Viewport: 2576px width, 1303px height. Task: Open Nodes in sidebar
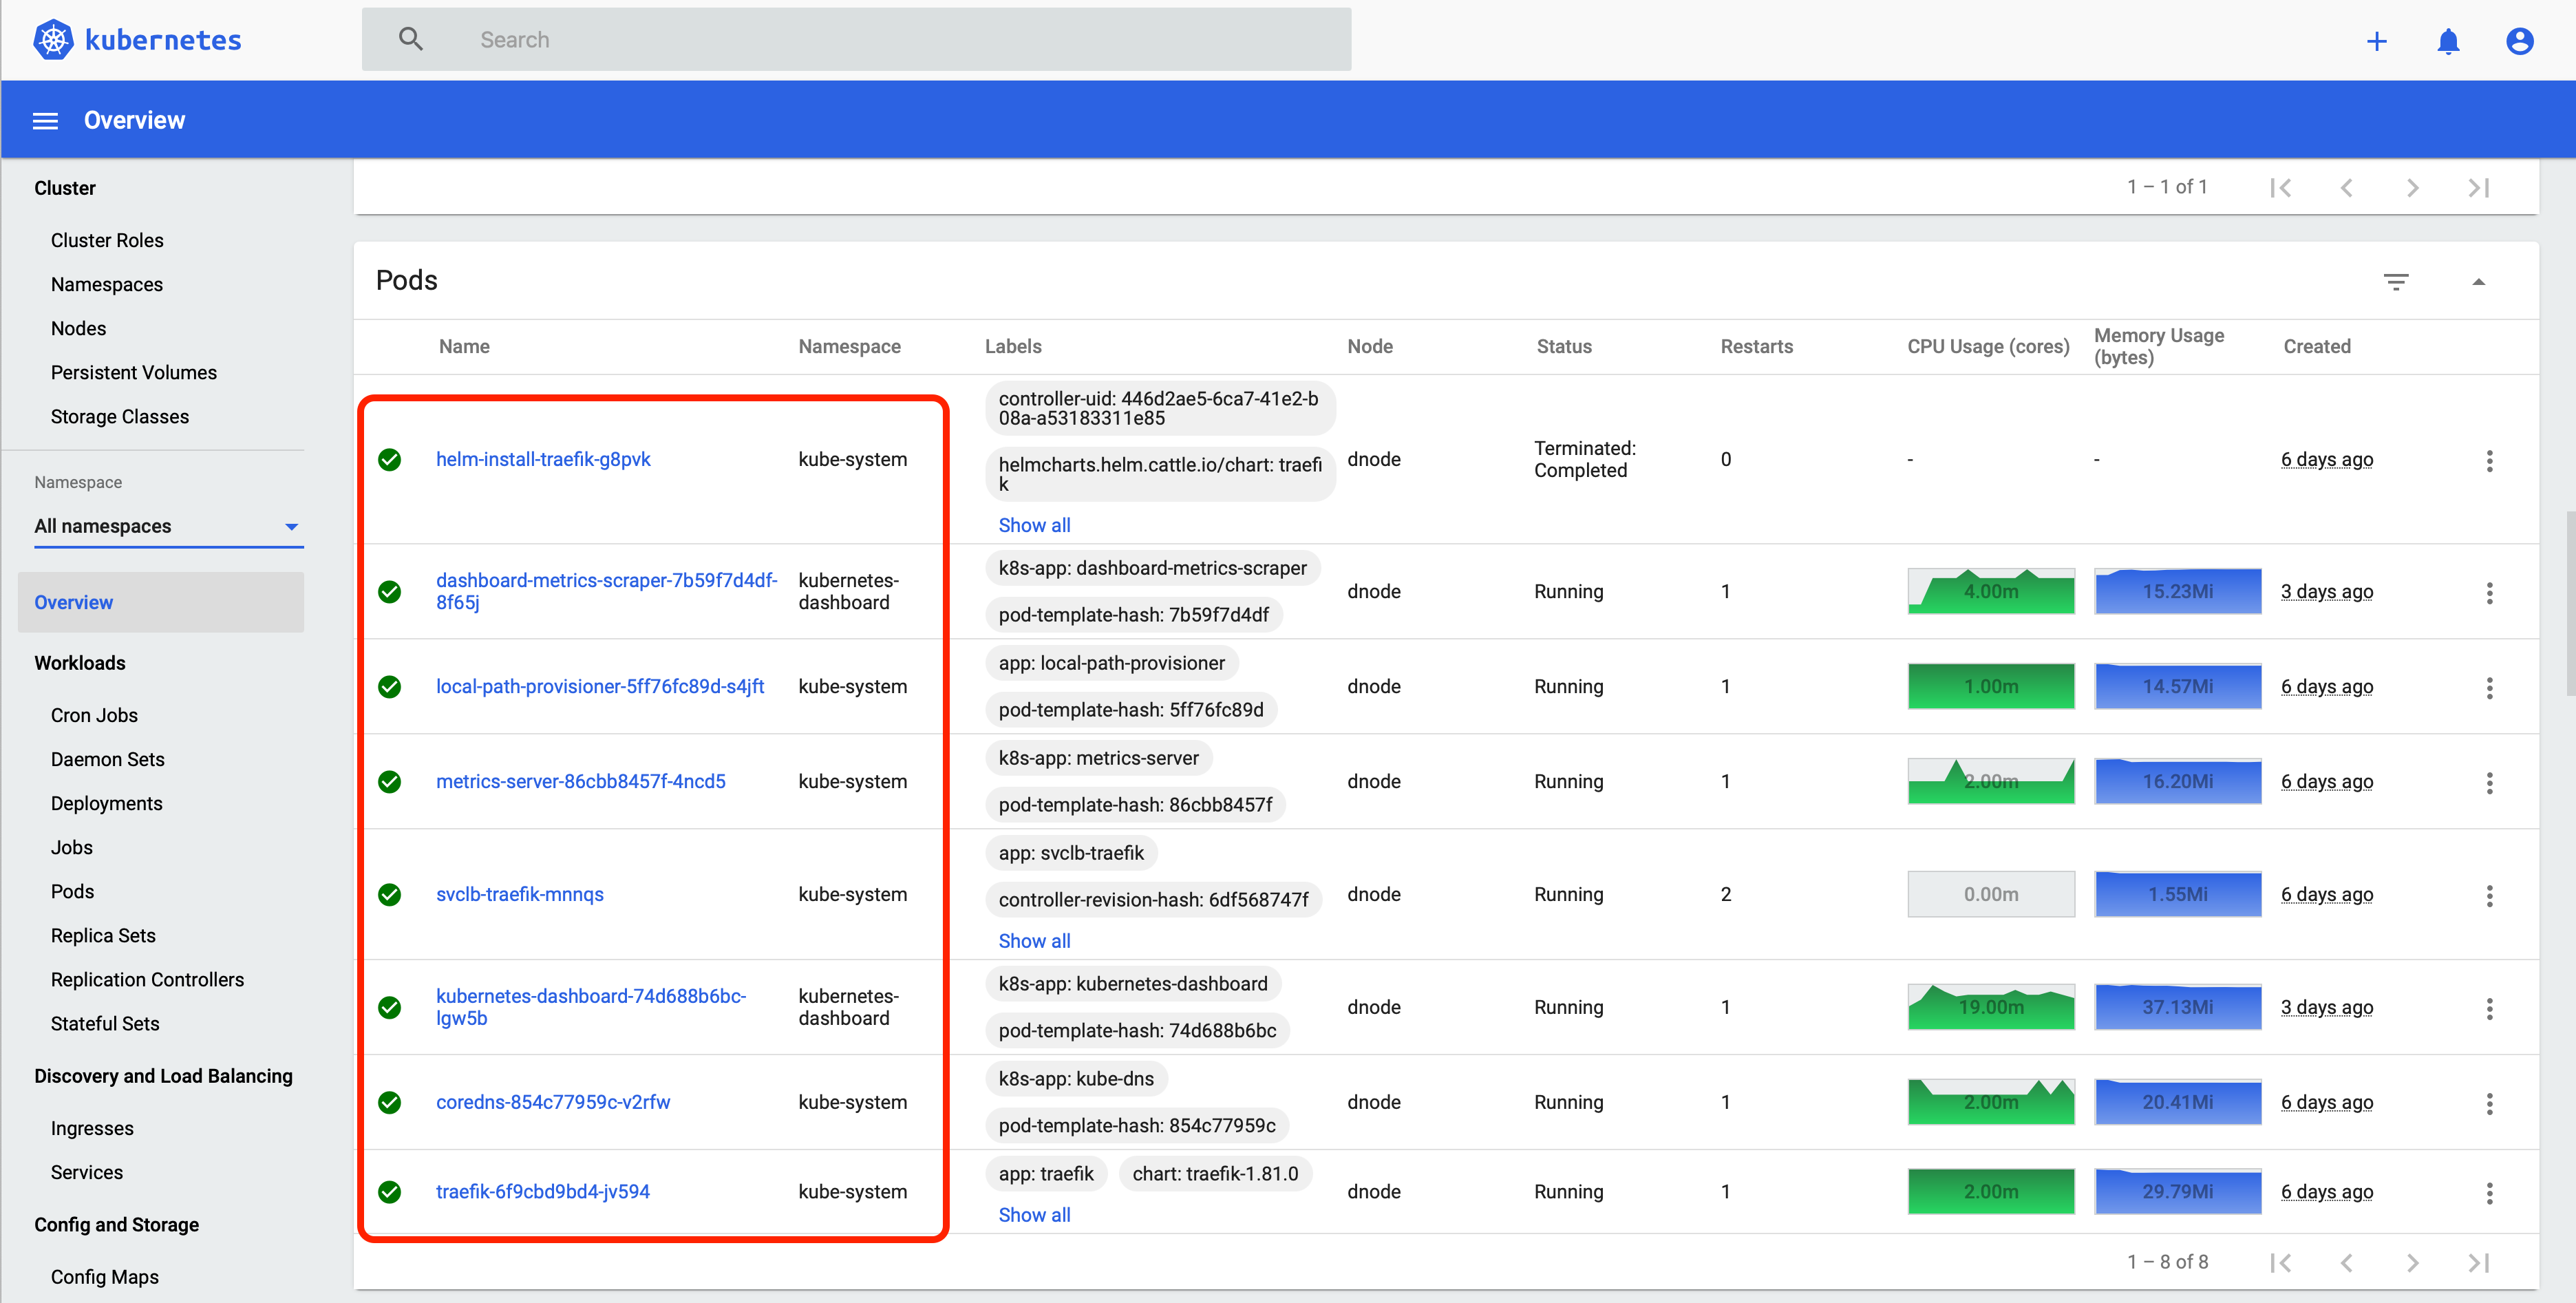pos(78,328)
